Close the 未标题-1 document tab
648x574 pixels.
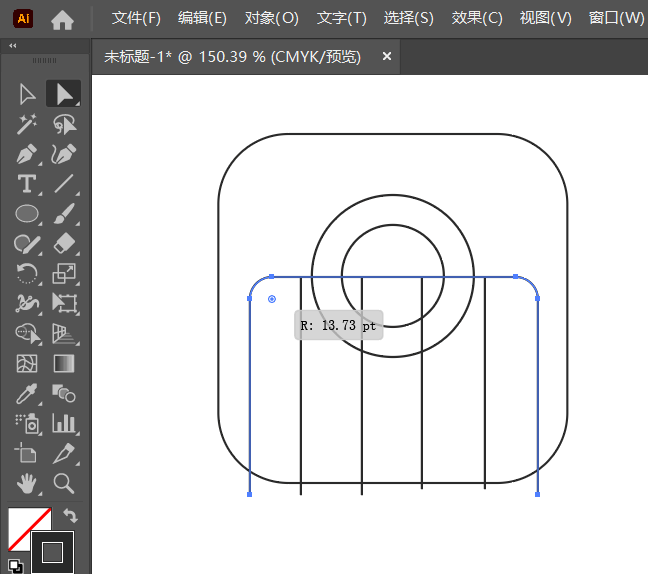387,57
